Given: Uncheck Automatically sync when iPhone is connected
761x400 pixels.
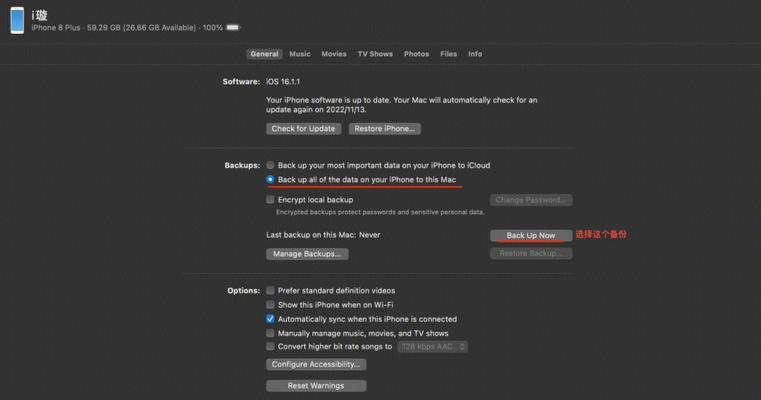Looking at the screenshot, I should pos(270,319).
